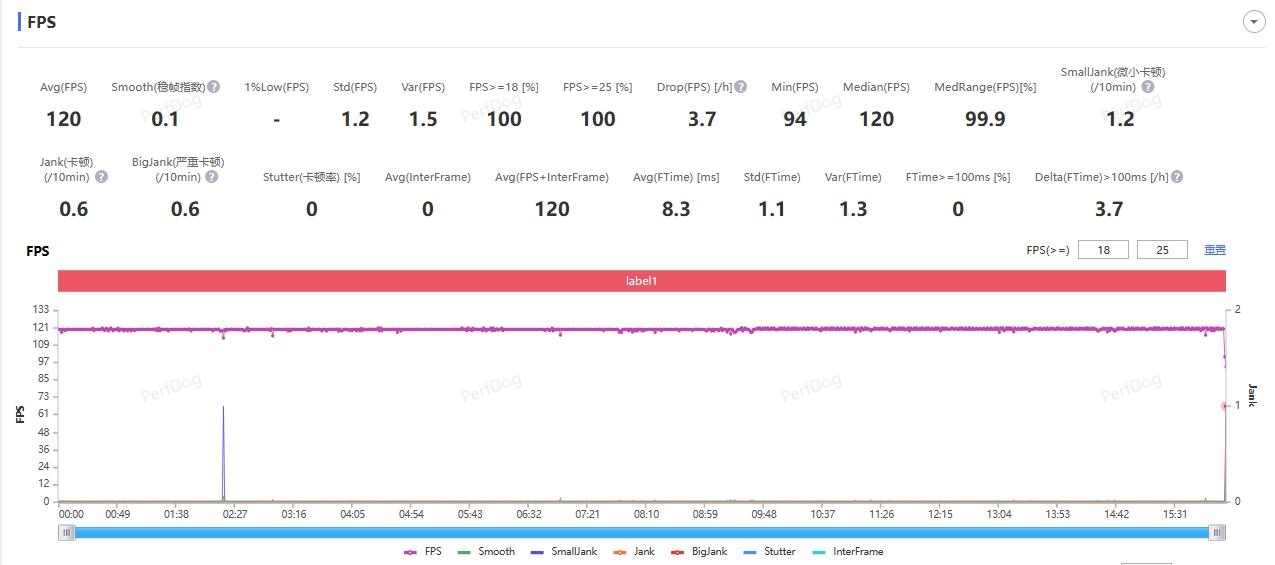1275x565 pixels.
Task: Focus the FPS threshold field showing 25
Action: tap(1162, 250)
